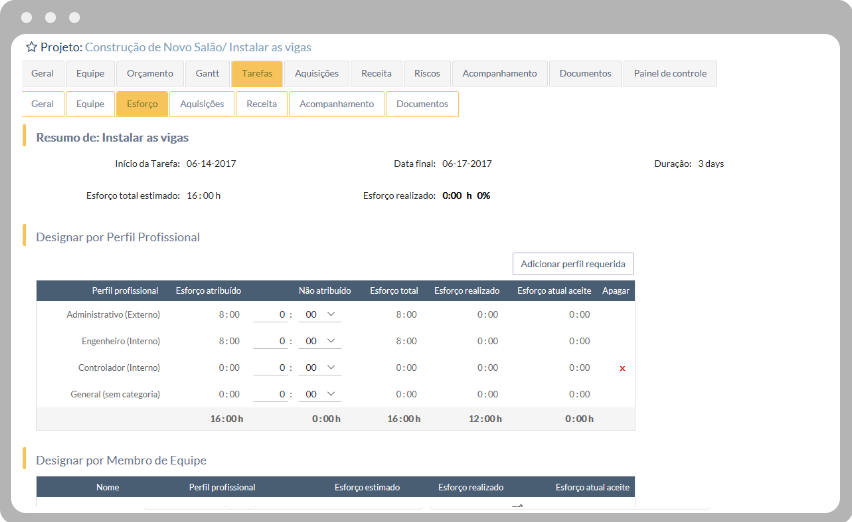Viewport: 852px width, 522px height.
Task: Go to Painel de controle tab
Action: (x=669, y=74)
